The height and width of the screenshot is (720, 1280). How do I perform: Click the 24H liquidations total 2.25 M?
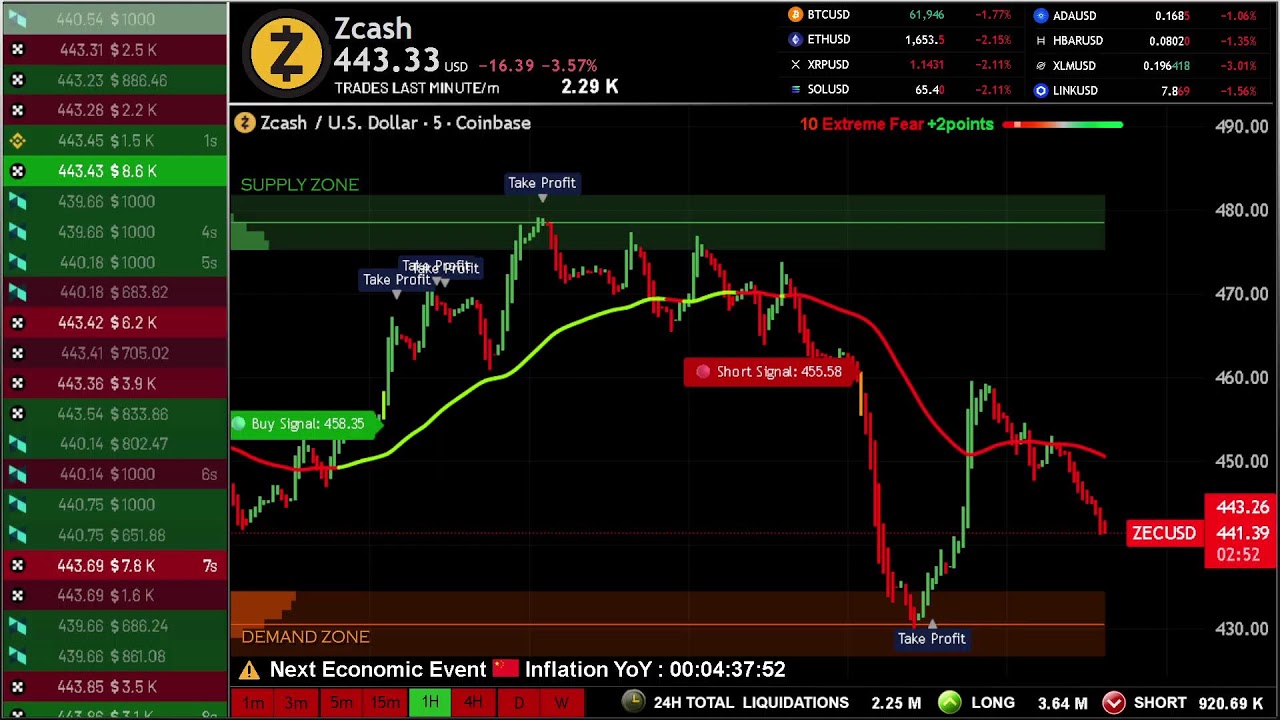pos(896,703)
